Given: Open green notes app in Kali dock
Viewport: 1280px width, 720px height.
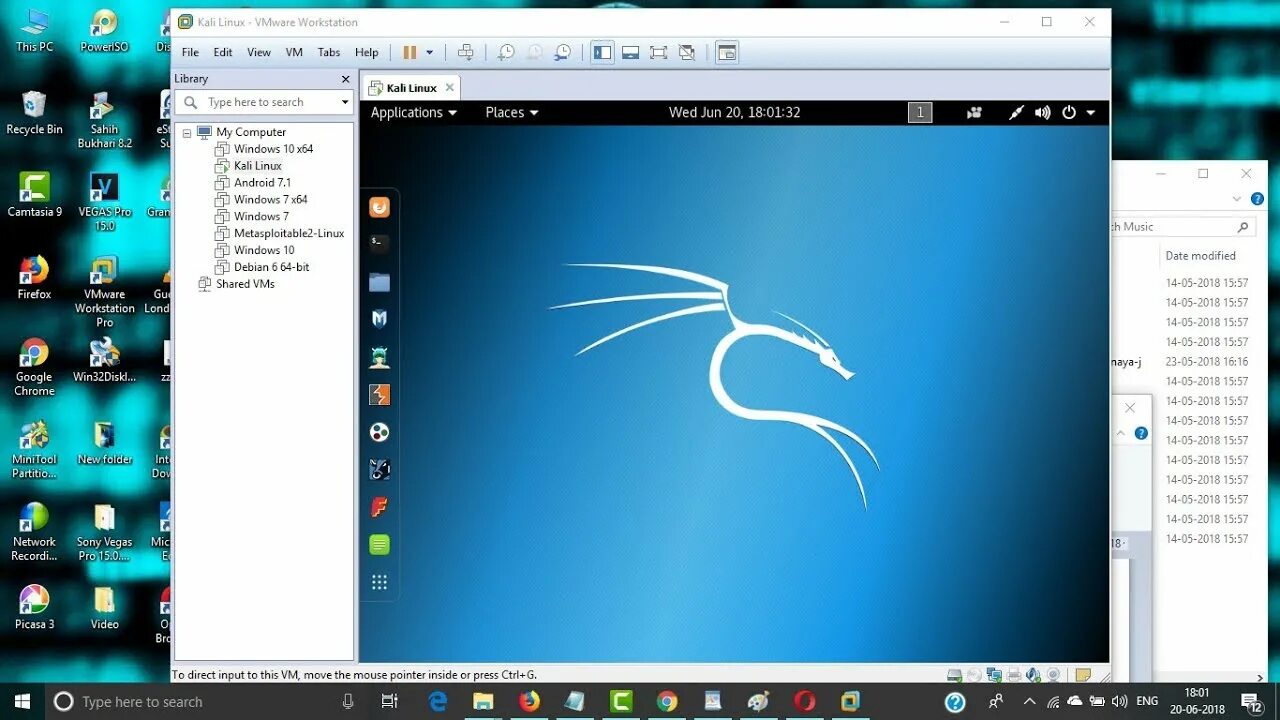Looking at the screenshot, I should coord(379,545).
